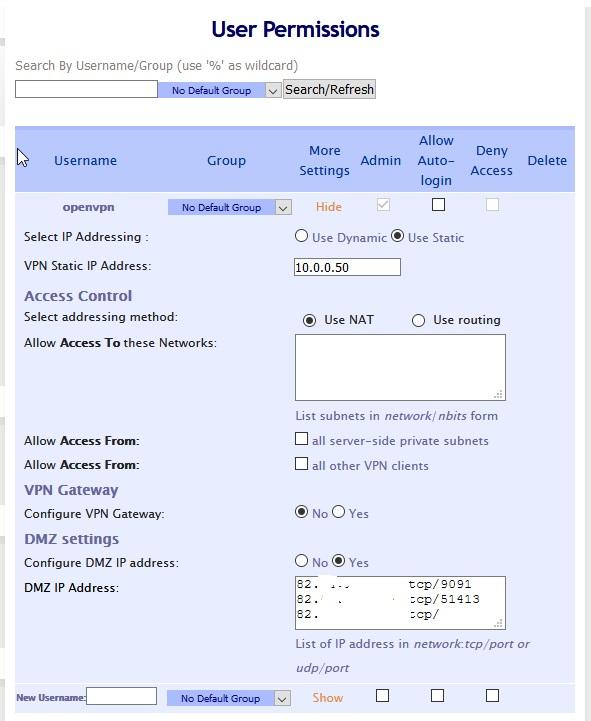
Task: Expand the openvpn user group dropdown
Action: (x=230, y=207)
